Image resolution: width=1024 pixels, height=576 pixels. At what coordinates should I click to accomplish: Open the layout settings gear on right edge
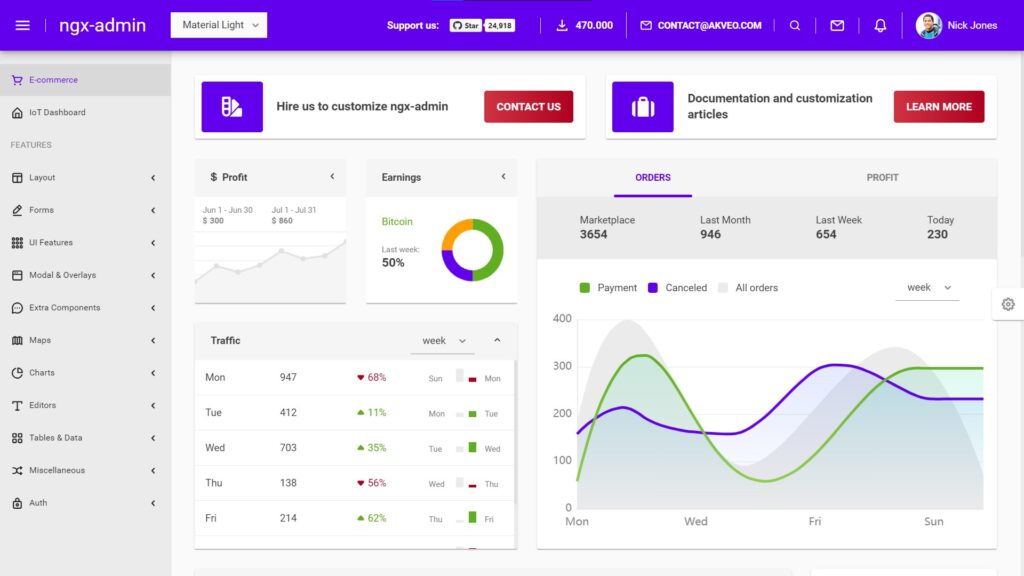tap(1008, 303)
